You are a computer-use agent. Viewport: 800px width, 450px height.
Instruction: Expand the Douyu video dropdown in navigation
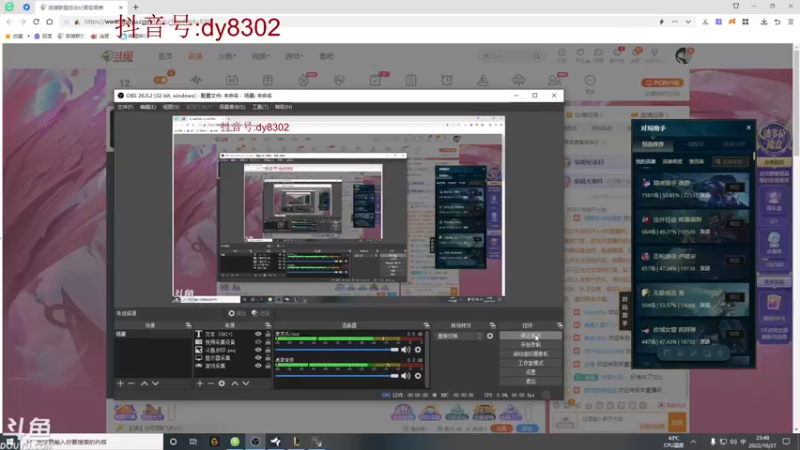261,56
